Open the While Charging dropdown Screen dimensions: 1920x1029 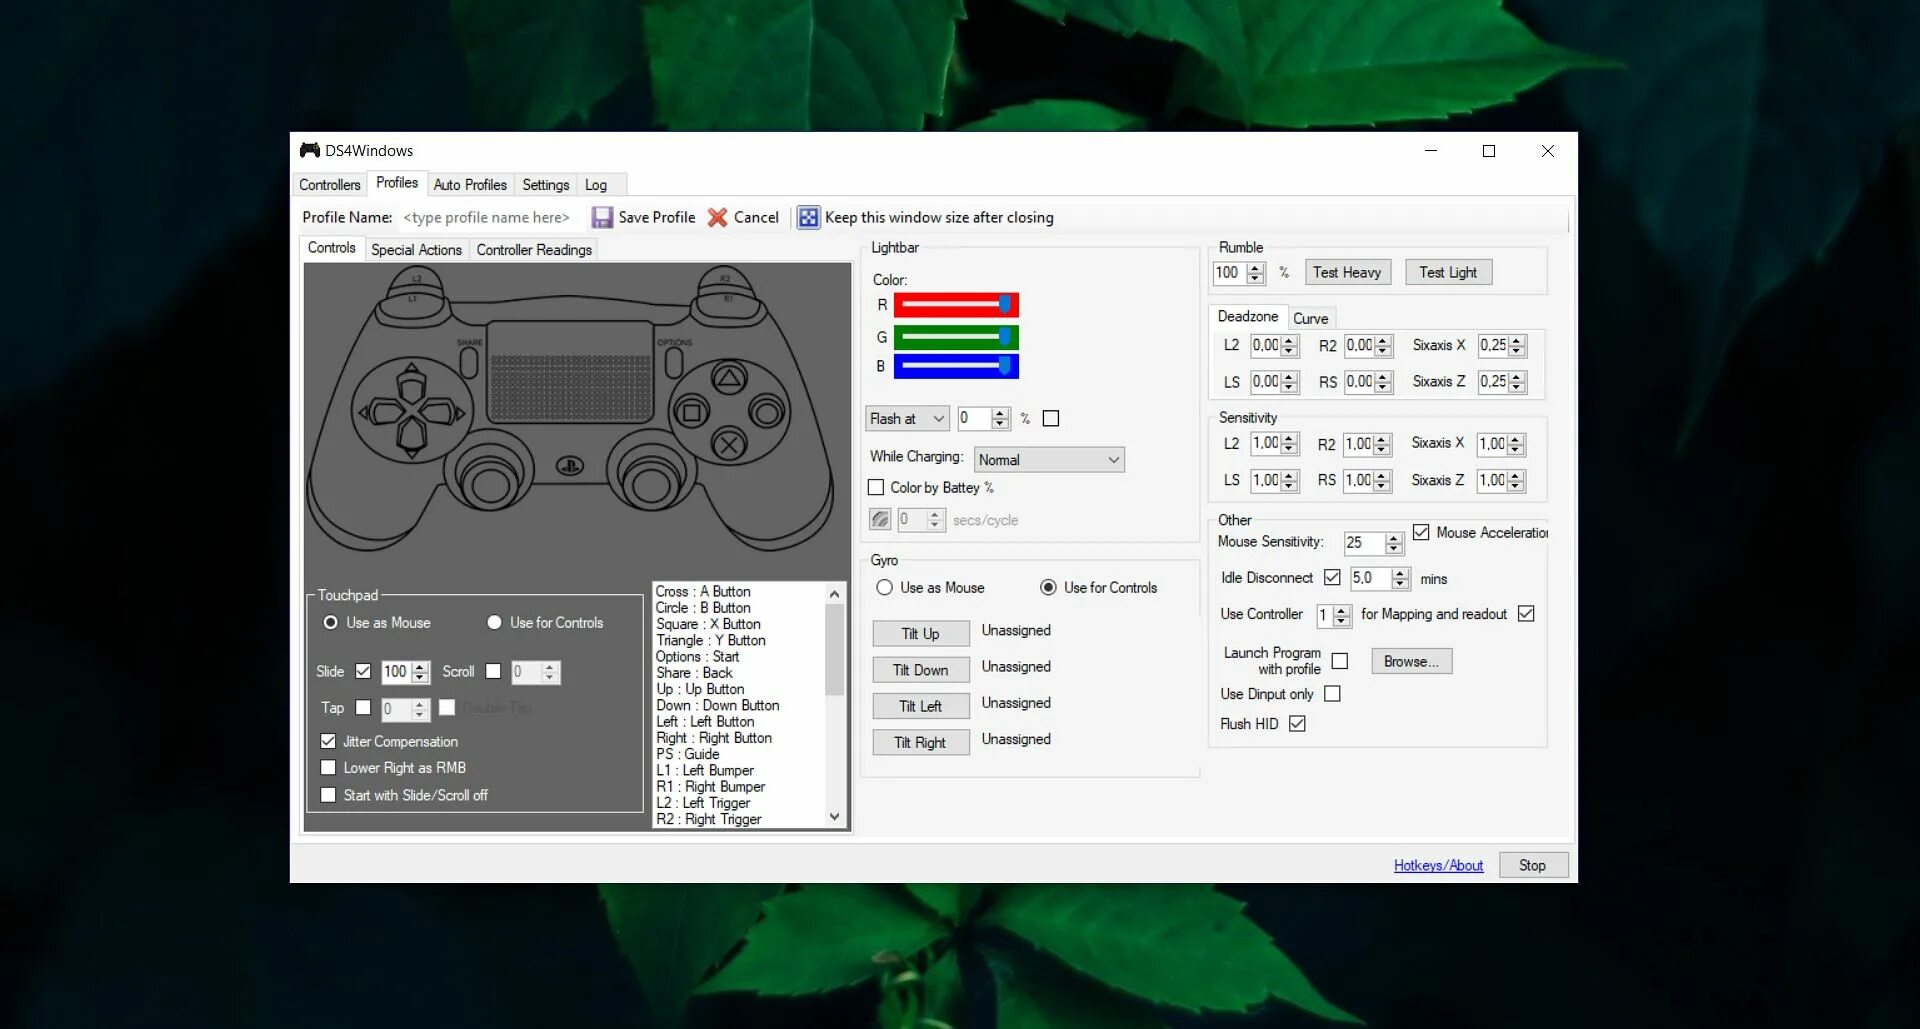point(1049,459)
